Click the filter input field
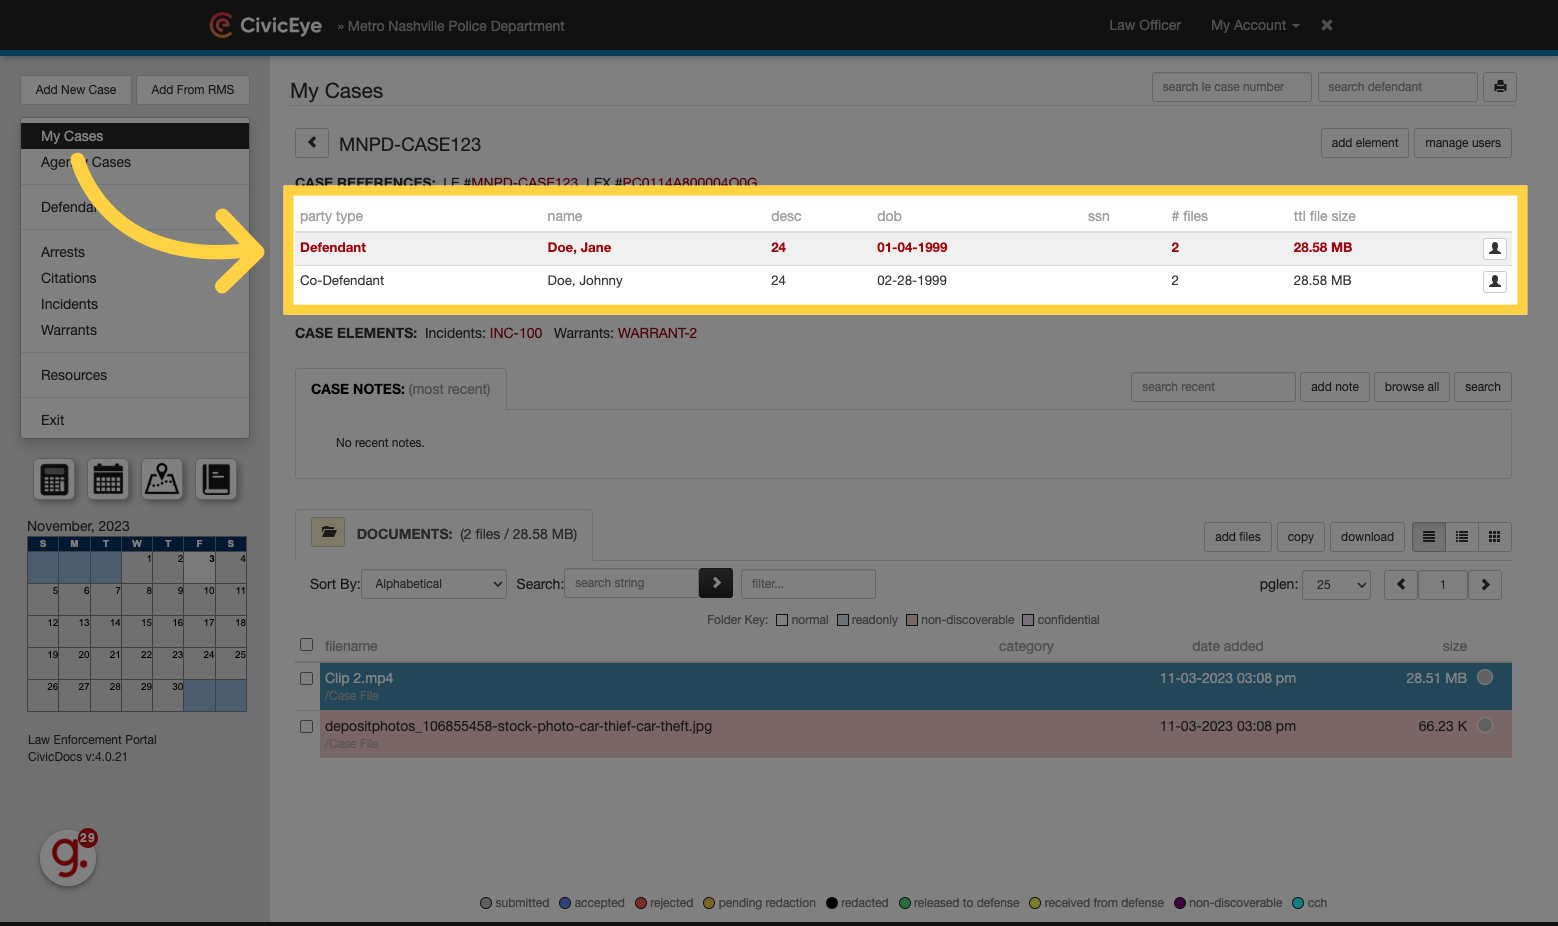This screenshot has width=1558, height=926. tap(808, 584)
